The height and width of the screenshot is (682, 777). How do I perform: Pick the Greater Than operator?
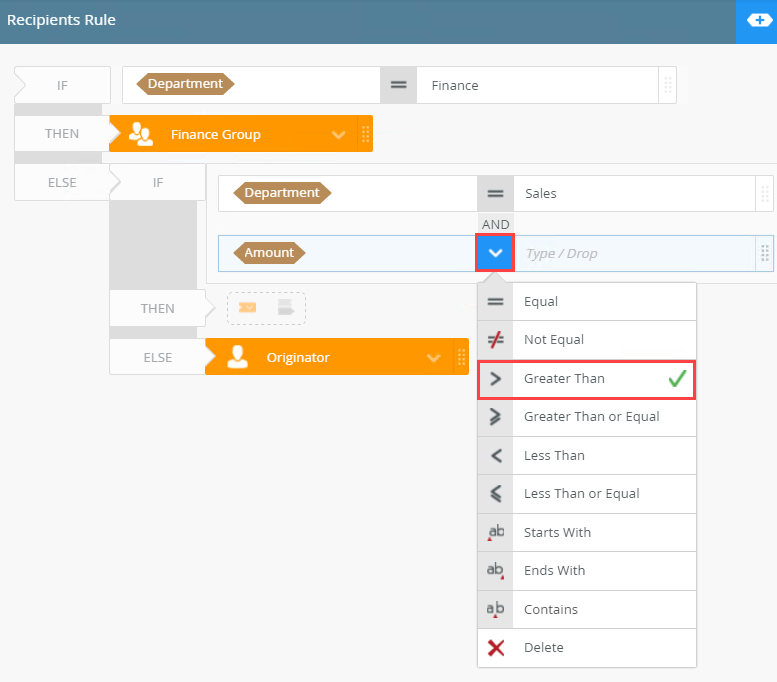[x=587, y=379]
